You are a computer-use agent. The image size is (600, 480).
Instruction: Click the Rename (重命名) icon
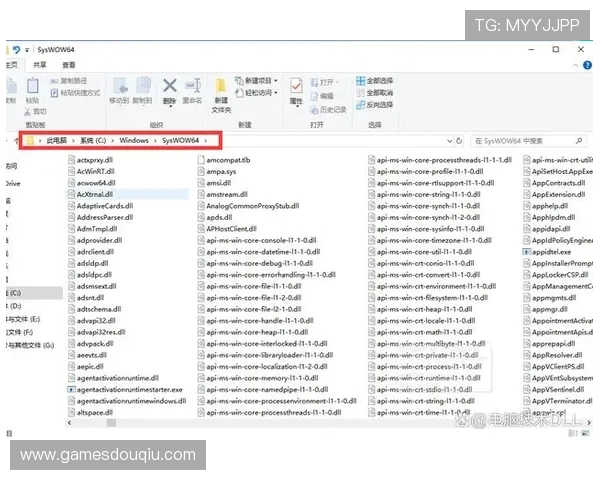click(192, 90)
